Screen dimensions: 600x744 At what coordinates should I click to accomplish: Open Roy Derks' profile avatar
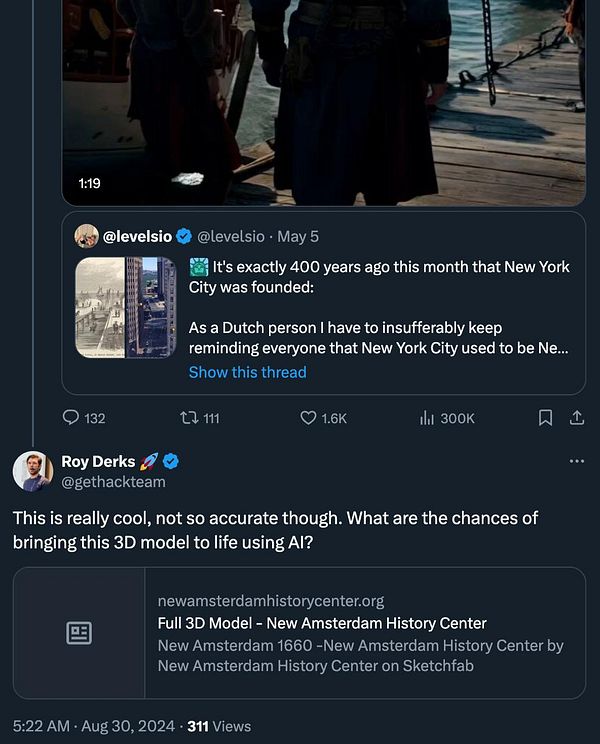click(33, 471)
